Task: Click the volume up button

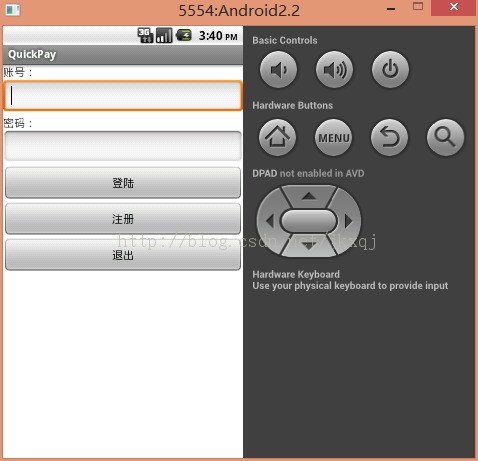Action: [x=334, y=70]
